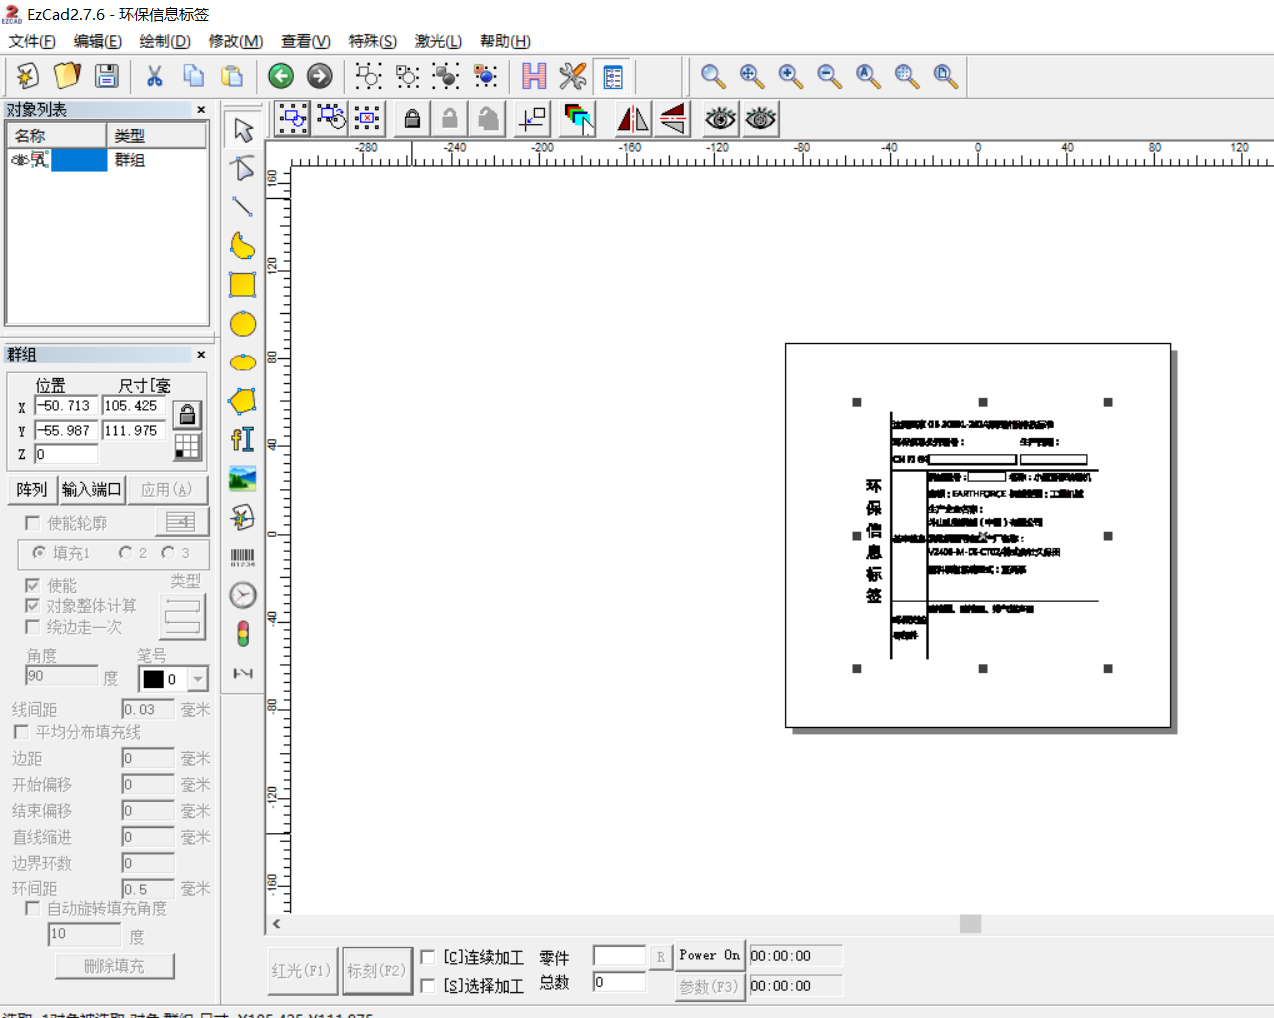The height and width of the screenshot is (1018, 1274).
Task: Click the 标刻(F2) button
Action: pos(377,970)
